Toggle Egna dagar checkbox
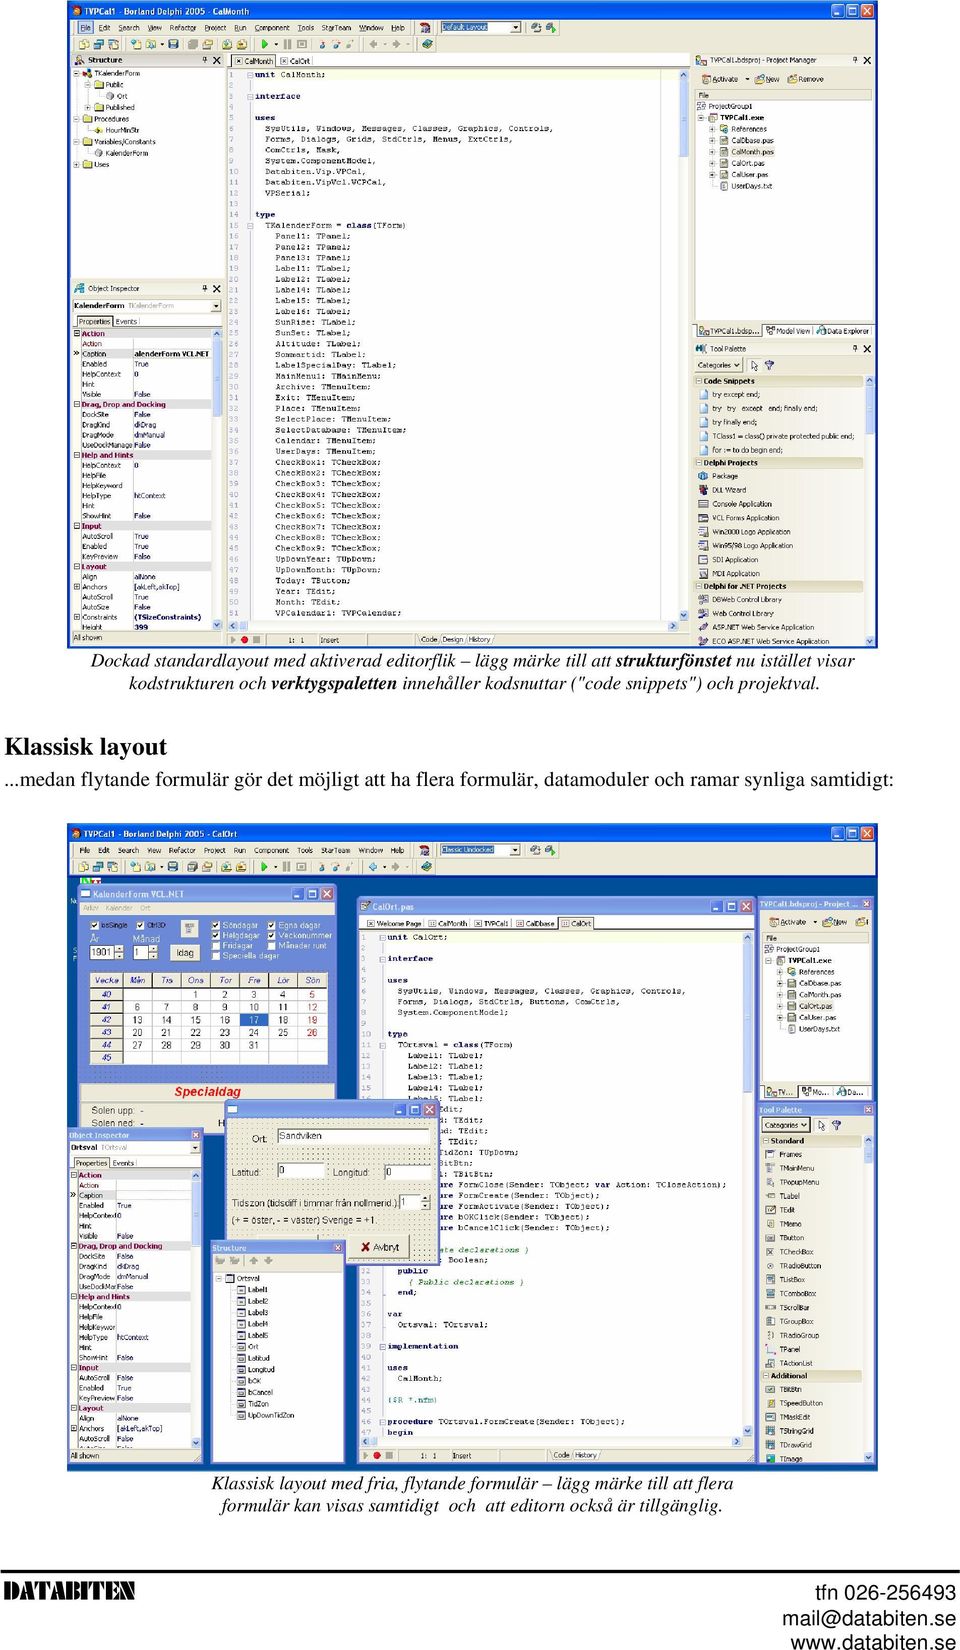The width and height of the screenshot is (960, 1650). [x=272, y=926]
